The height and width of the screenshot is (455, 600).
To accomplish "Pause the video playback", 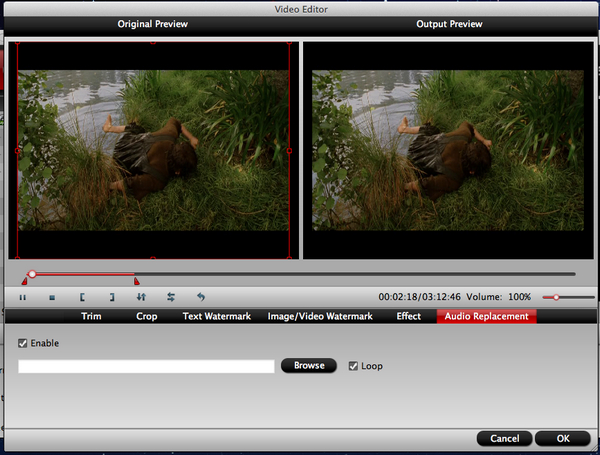I will click(23, 297).
